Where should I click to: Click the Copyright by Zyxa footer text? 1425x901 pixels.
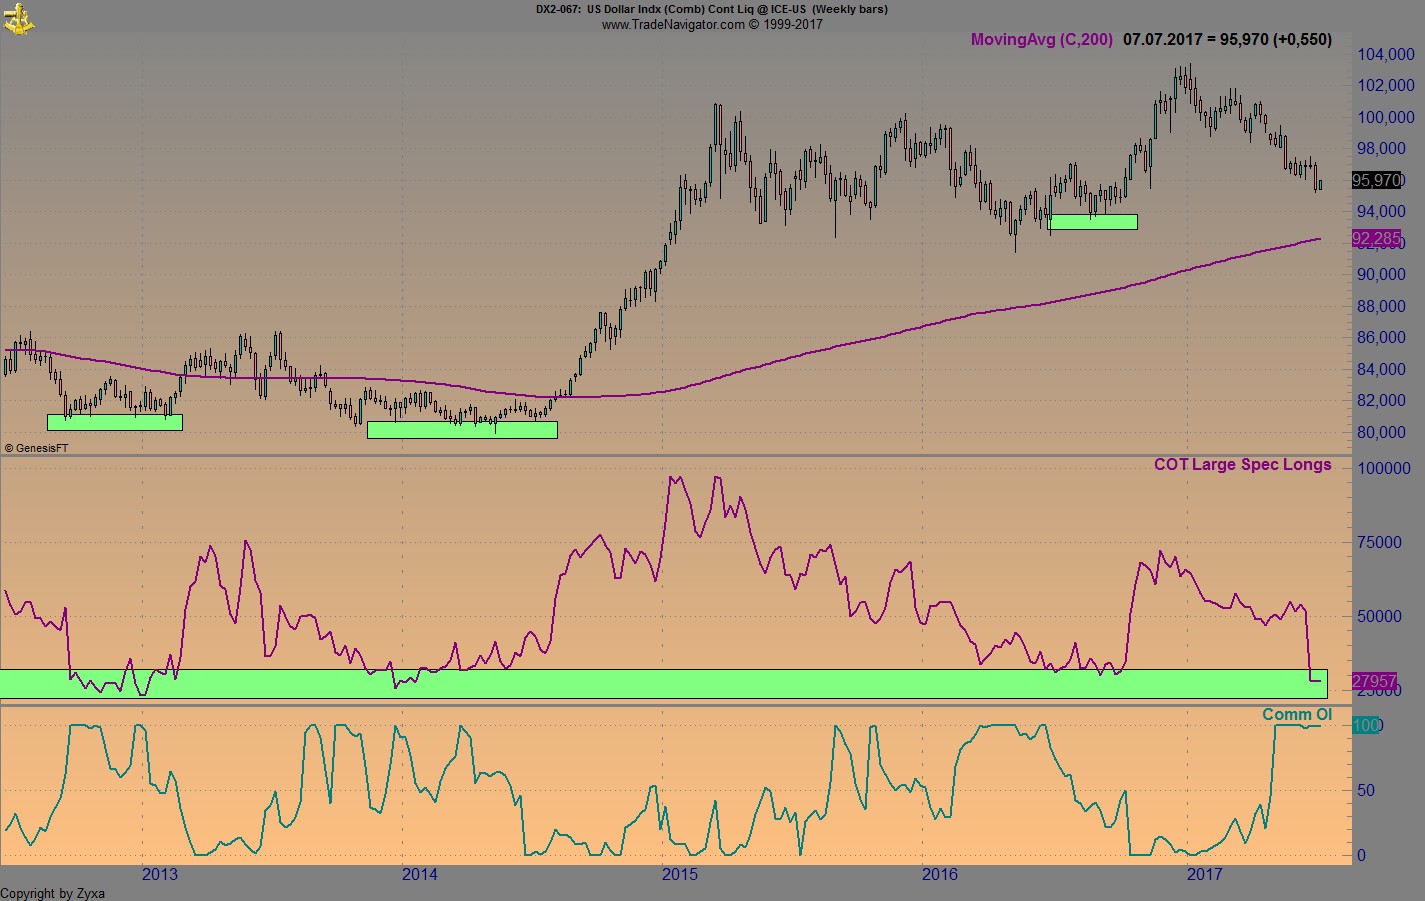(52, 893)
